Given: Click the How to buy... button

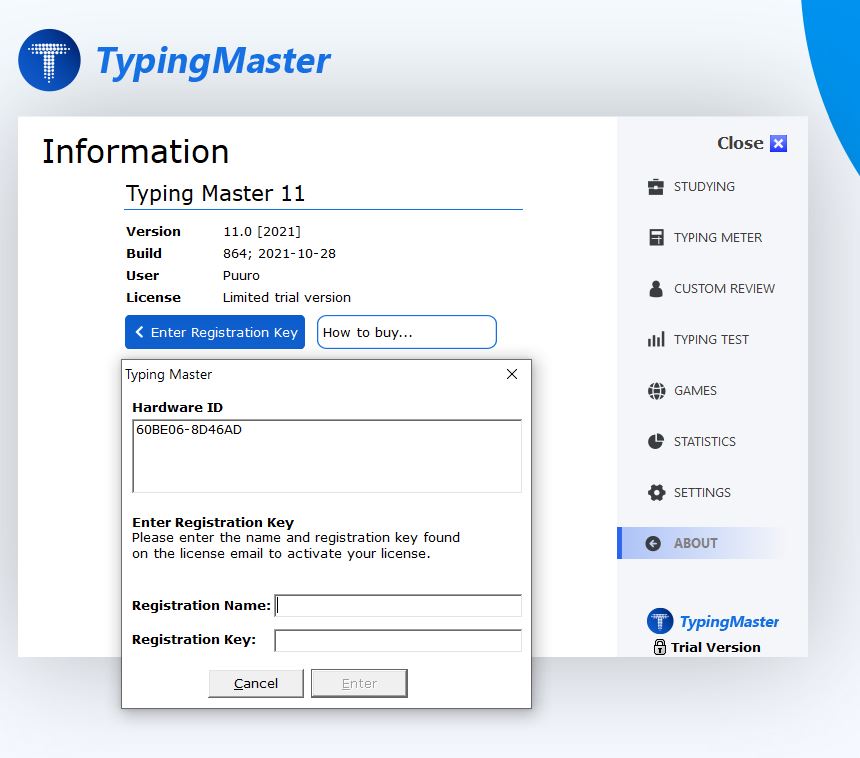Looking at the screenshot, I should coord(406,332).
